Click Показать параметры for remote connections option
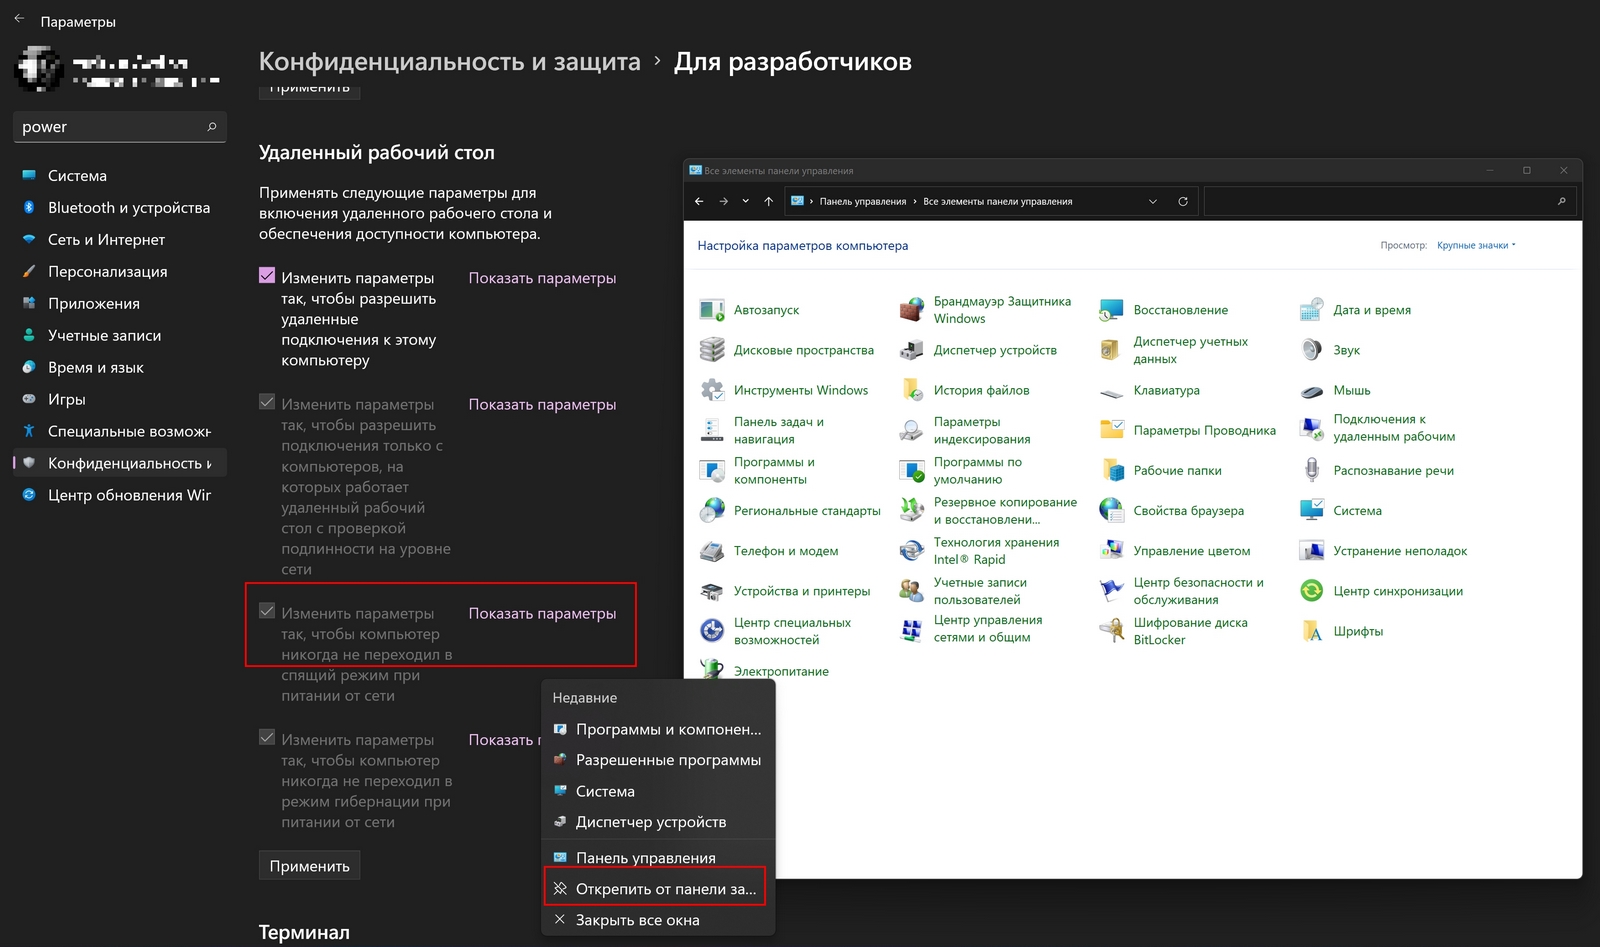 (542, 278)
